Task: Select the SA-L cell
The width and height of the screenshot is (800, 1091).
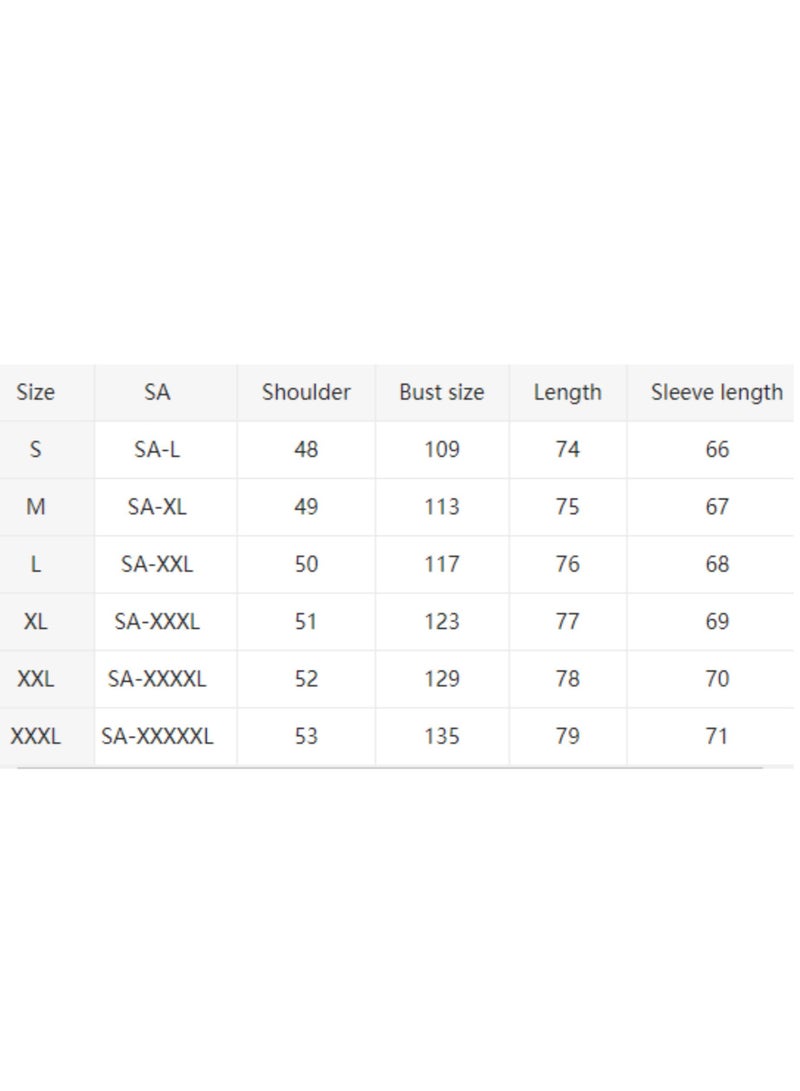Action: coord(157,449)
